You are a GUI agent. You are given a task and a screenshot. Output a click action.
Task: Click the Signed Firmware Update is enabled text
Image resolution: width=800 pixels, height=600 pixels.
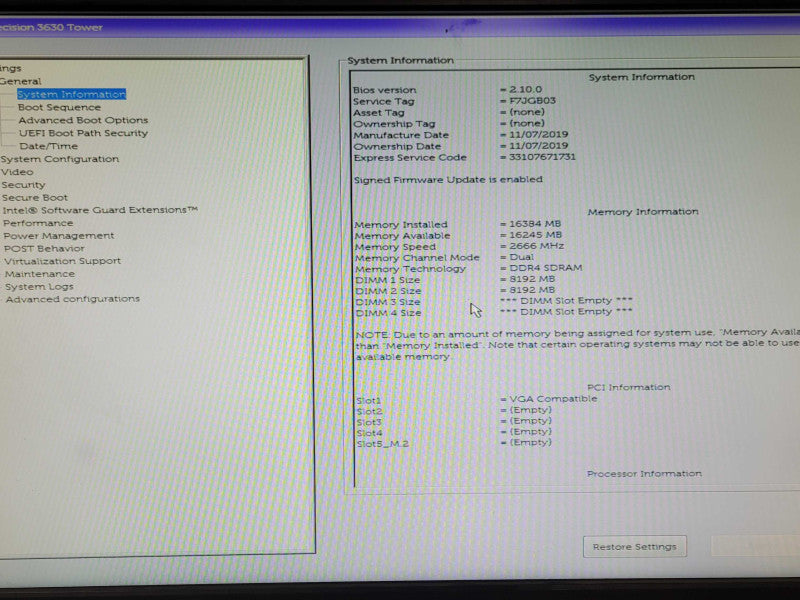[x=448, y=180]
